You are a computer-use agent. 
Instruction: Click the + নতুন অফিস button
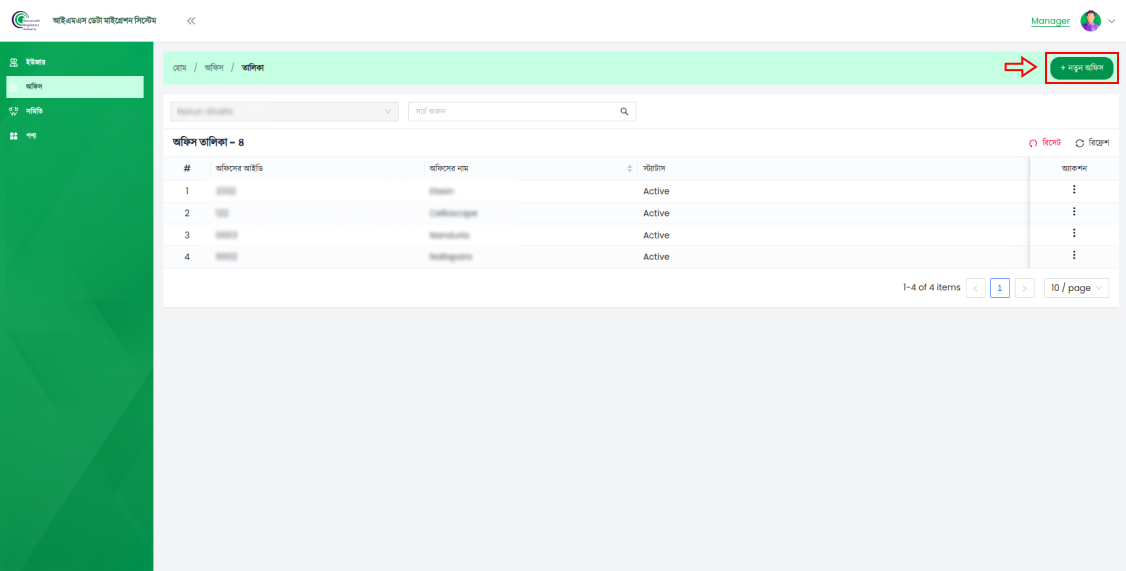tap(1081, 67)
